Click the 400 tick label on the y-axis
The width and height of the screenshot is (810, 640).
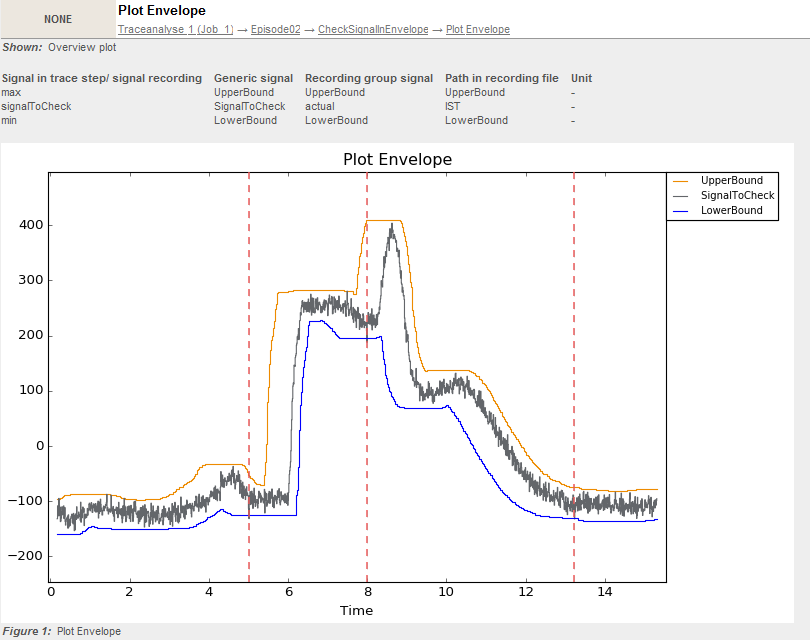[30, 225]
